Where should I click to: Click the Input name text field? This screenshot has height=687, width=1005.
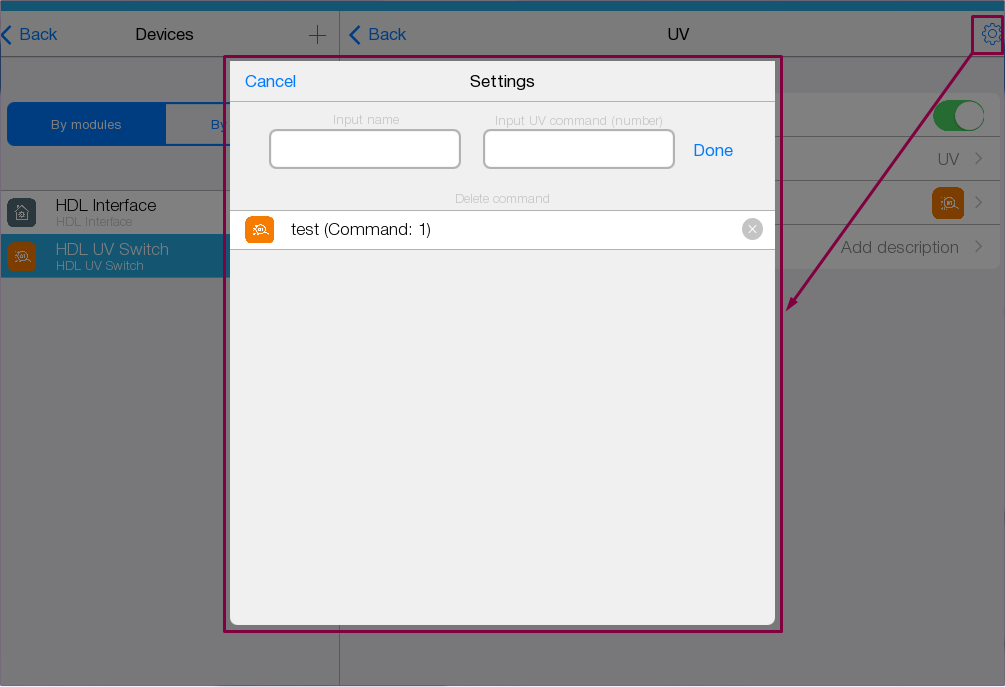pyautogui.click(x=365, y=149)
